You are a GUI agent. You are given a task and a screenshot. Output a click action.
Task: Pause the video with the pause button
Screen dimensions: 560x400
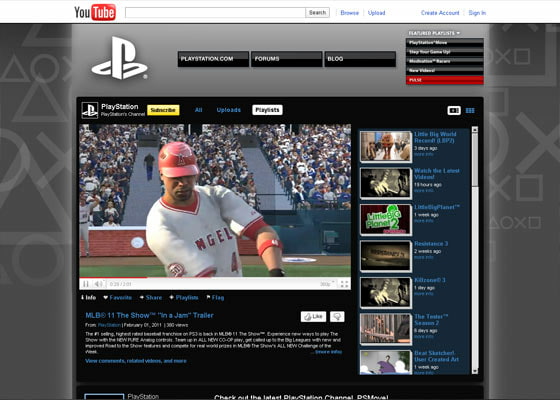tap(86, 284)
